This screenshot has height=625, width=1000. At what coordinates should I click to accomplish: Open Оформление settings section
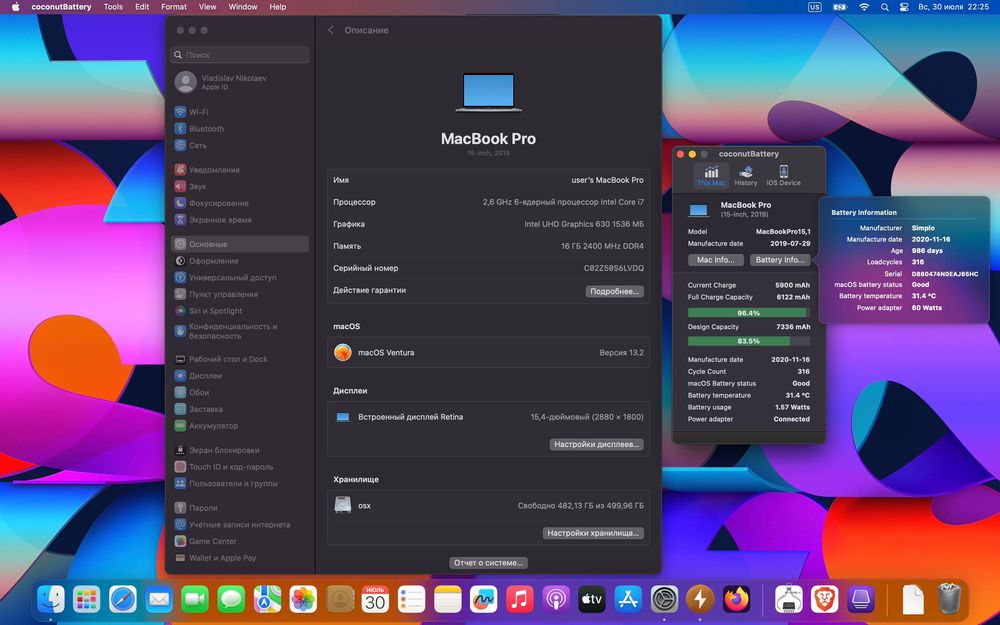(240, 261)
